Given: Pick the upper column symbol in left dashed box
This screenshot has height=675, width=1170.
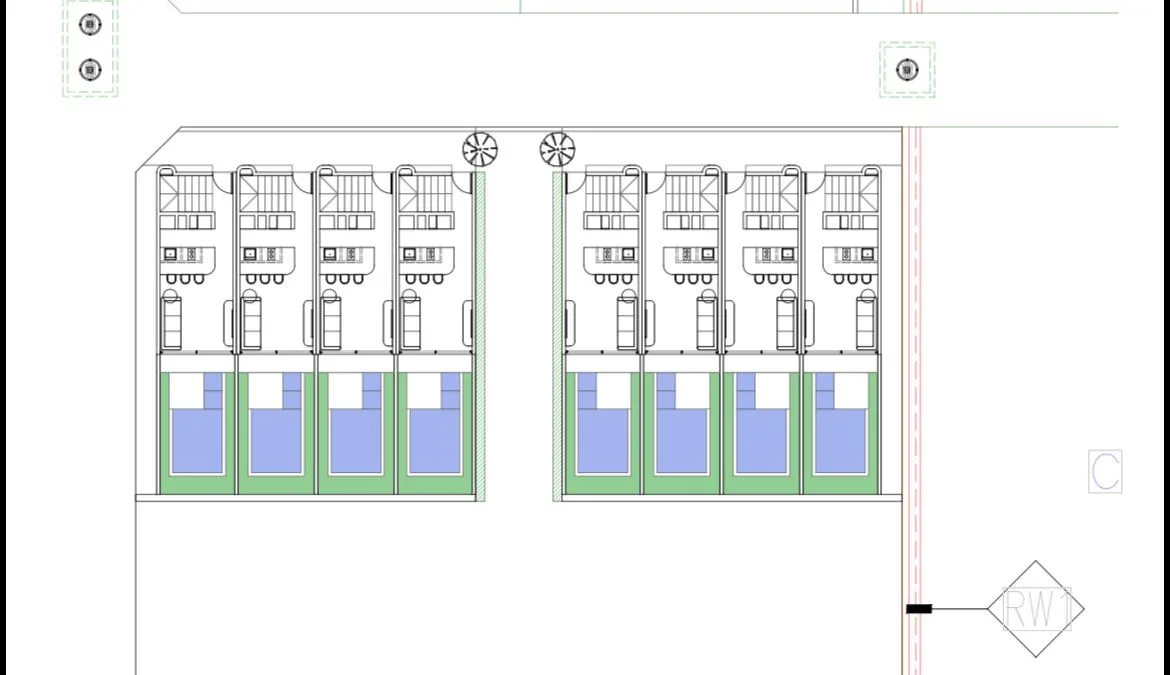Looking at the screenshot, I should [x=90, y=25].
